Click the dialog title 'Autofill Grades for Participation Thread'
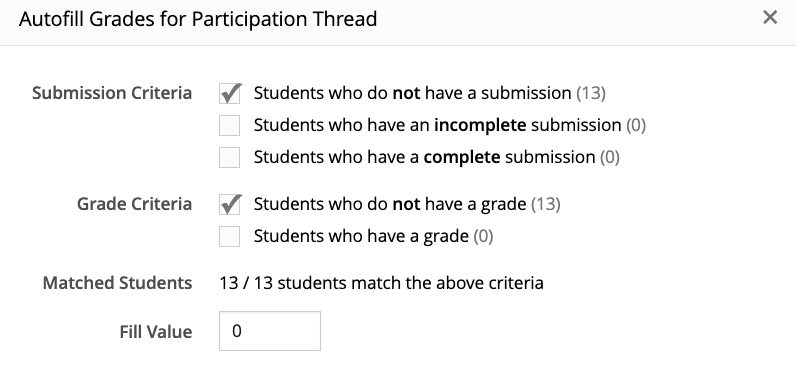Image resolution: width=796 pixels, height=374 pixels. click(198, 19)
